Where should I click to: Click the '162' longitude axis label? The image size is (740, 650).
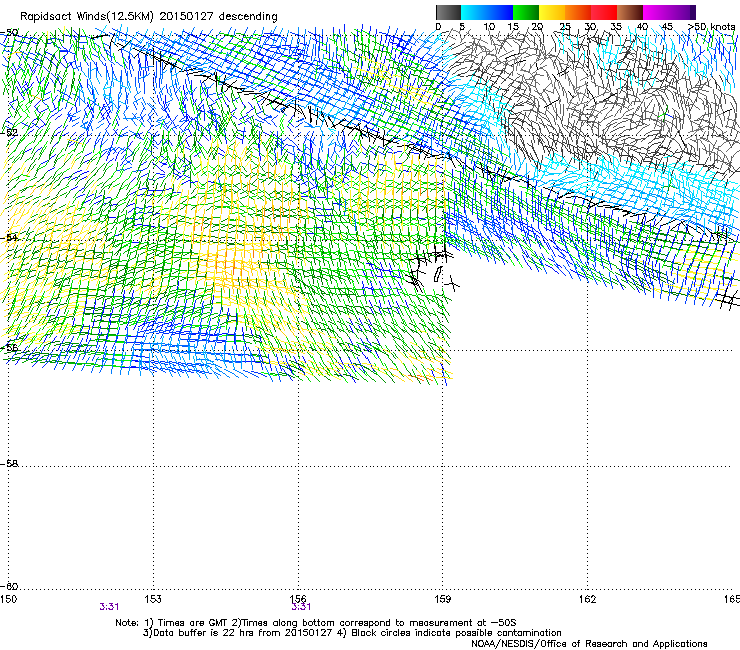point(588,599)
